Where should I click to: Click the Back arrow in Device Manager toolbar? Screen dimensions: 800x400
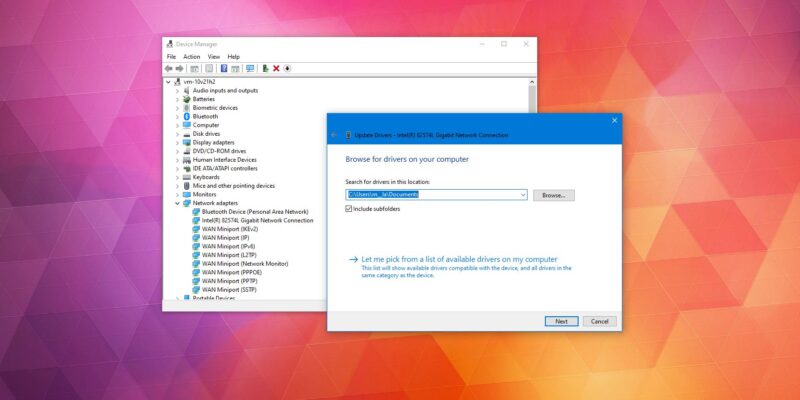pos(168,68)
